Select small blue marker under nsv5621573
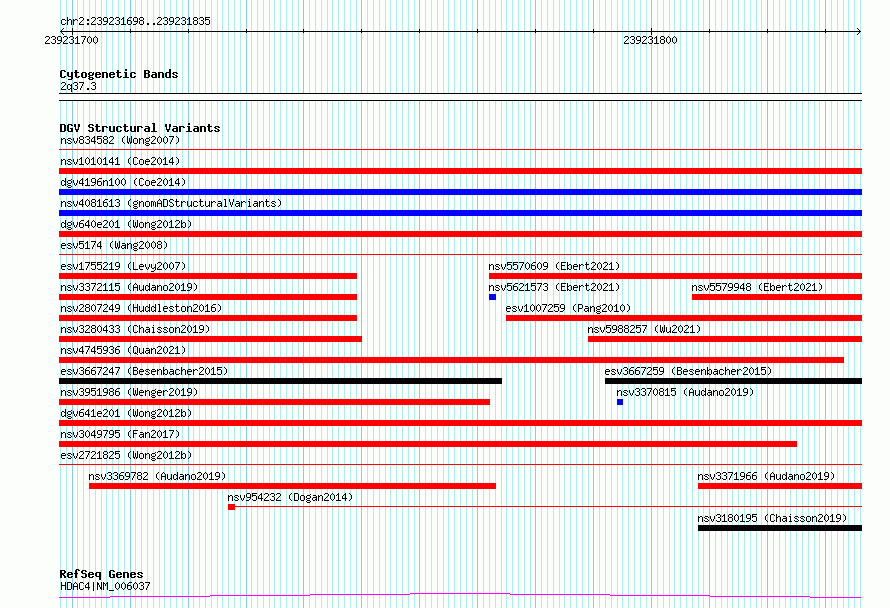 [492, 297]
